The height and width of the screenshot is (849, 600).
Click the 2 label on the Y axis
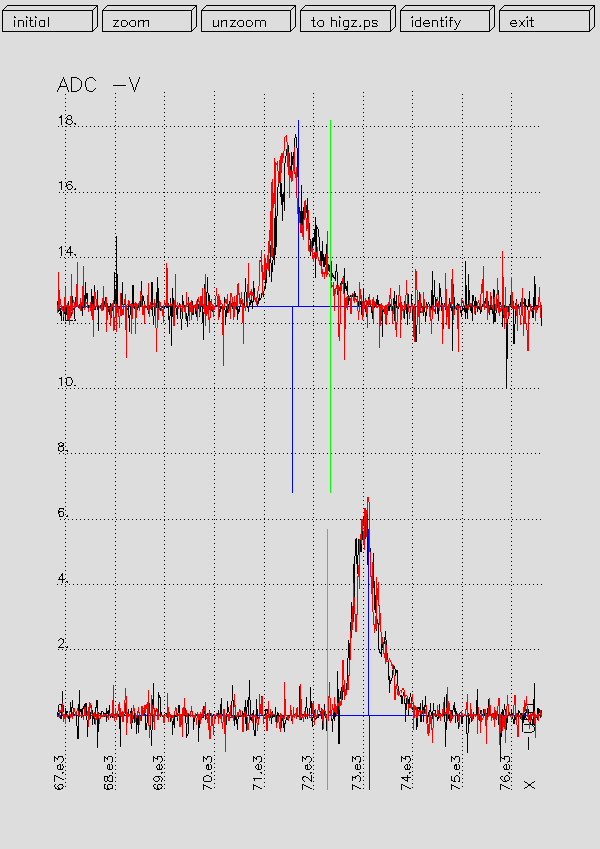(62, 645)
